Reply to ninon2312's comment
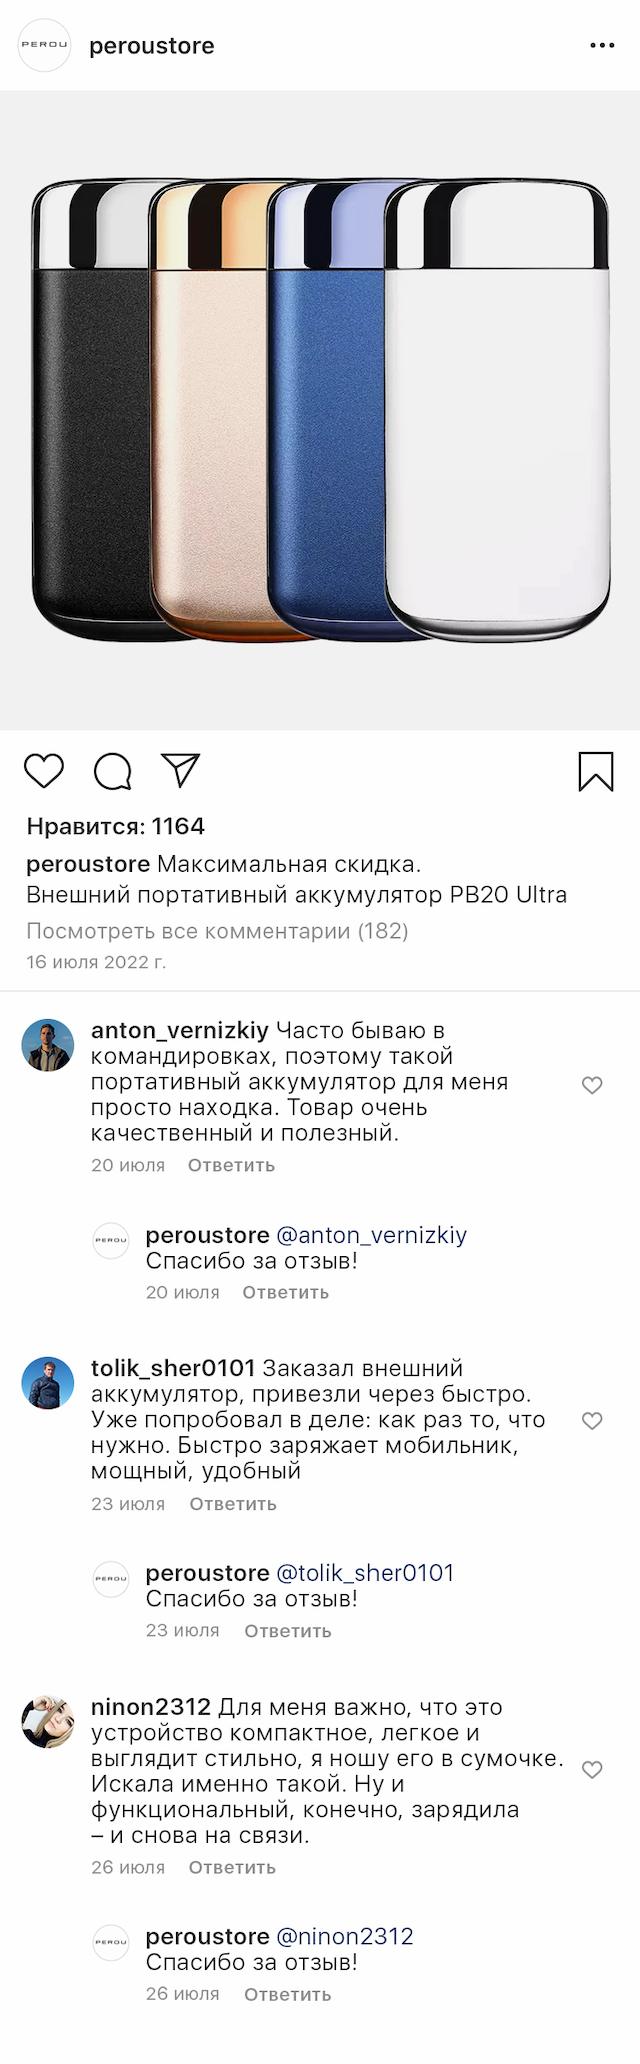This screenshot has height=2064, width=640. 232,1867
